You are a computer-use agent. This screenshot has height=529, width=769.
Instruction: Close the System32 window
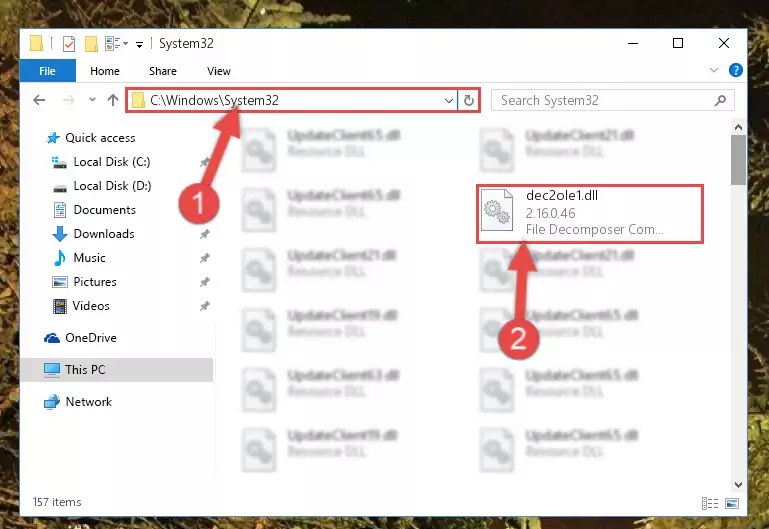point(723,44)
